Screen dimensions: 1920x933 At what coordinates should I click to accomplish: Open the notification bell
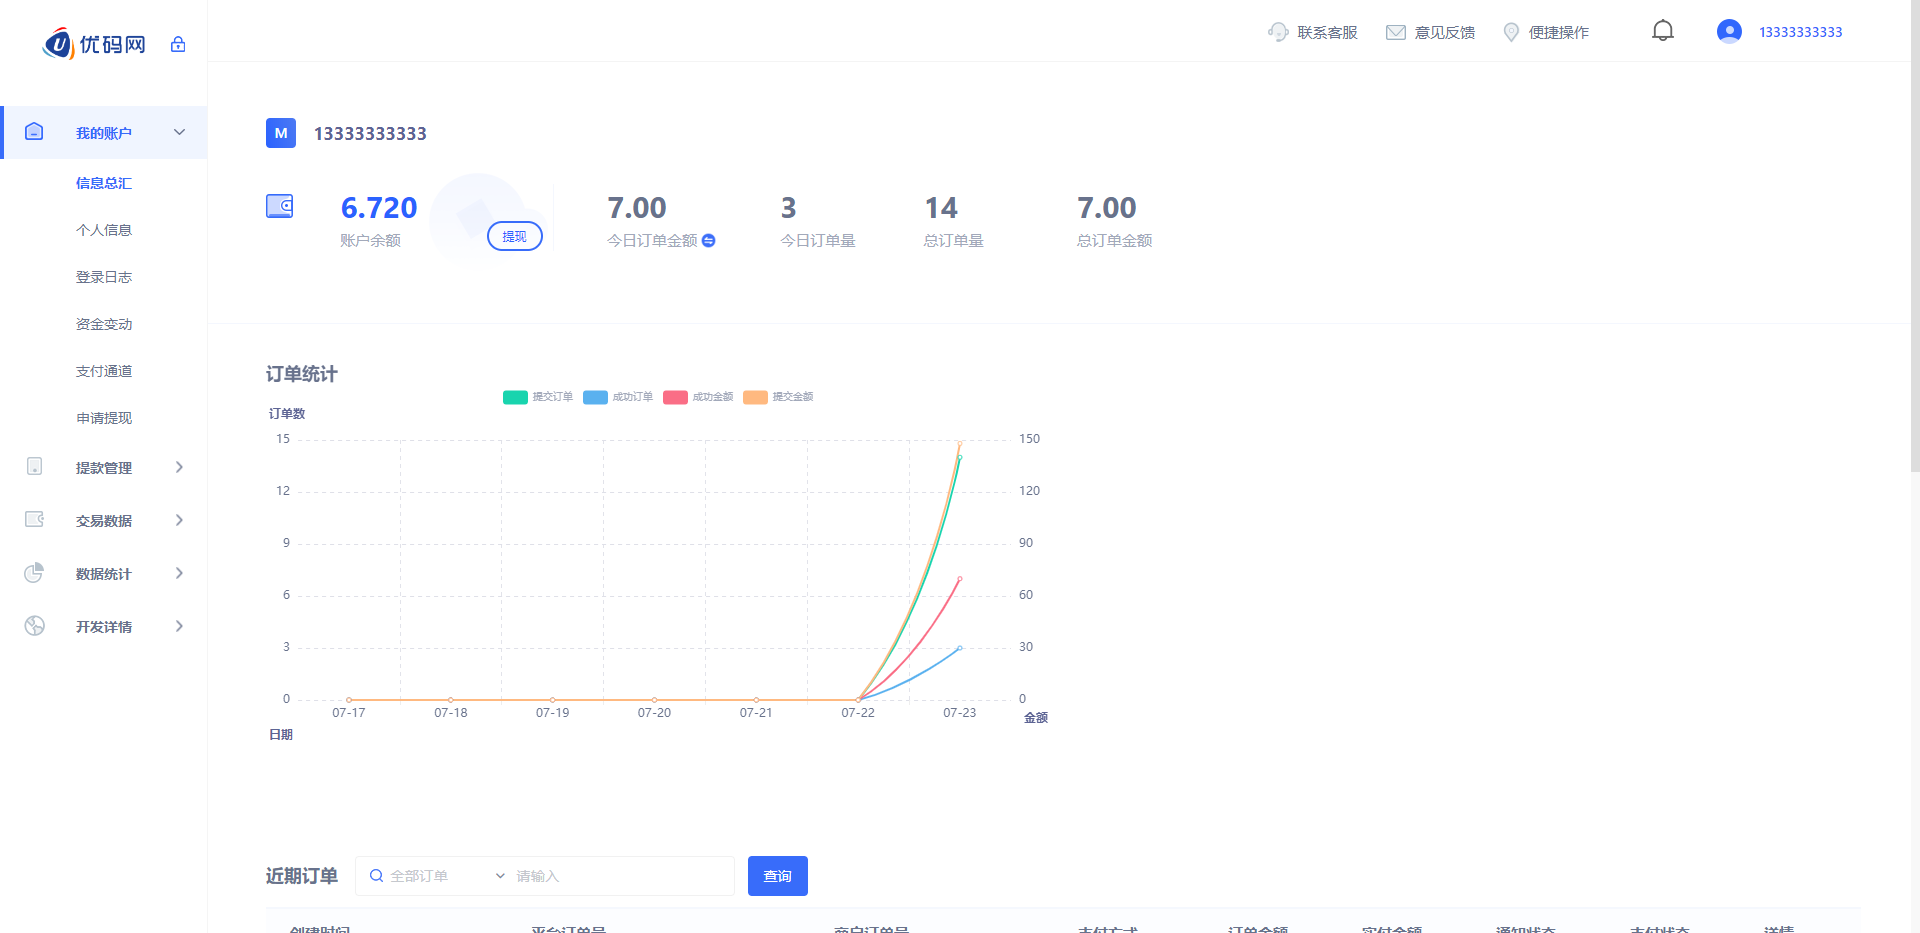[1662, 31]
